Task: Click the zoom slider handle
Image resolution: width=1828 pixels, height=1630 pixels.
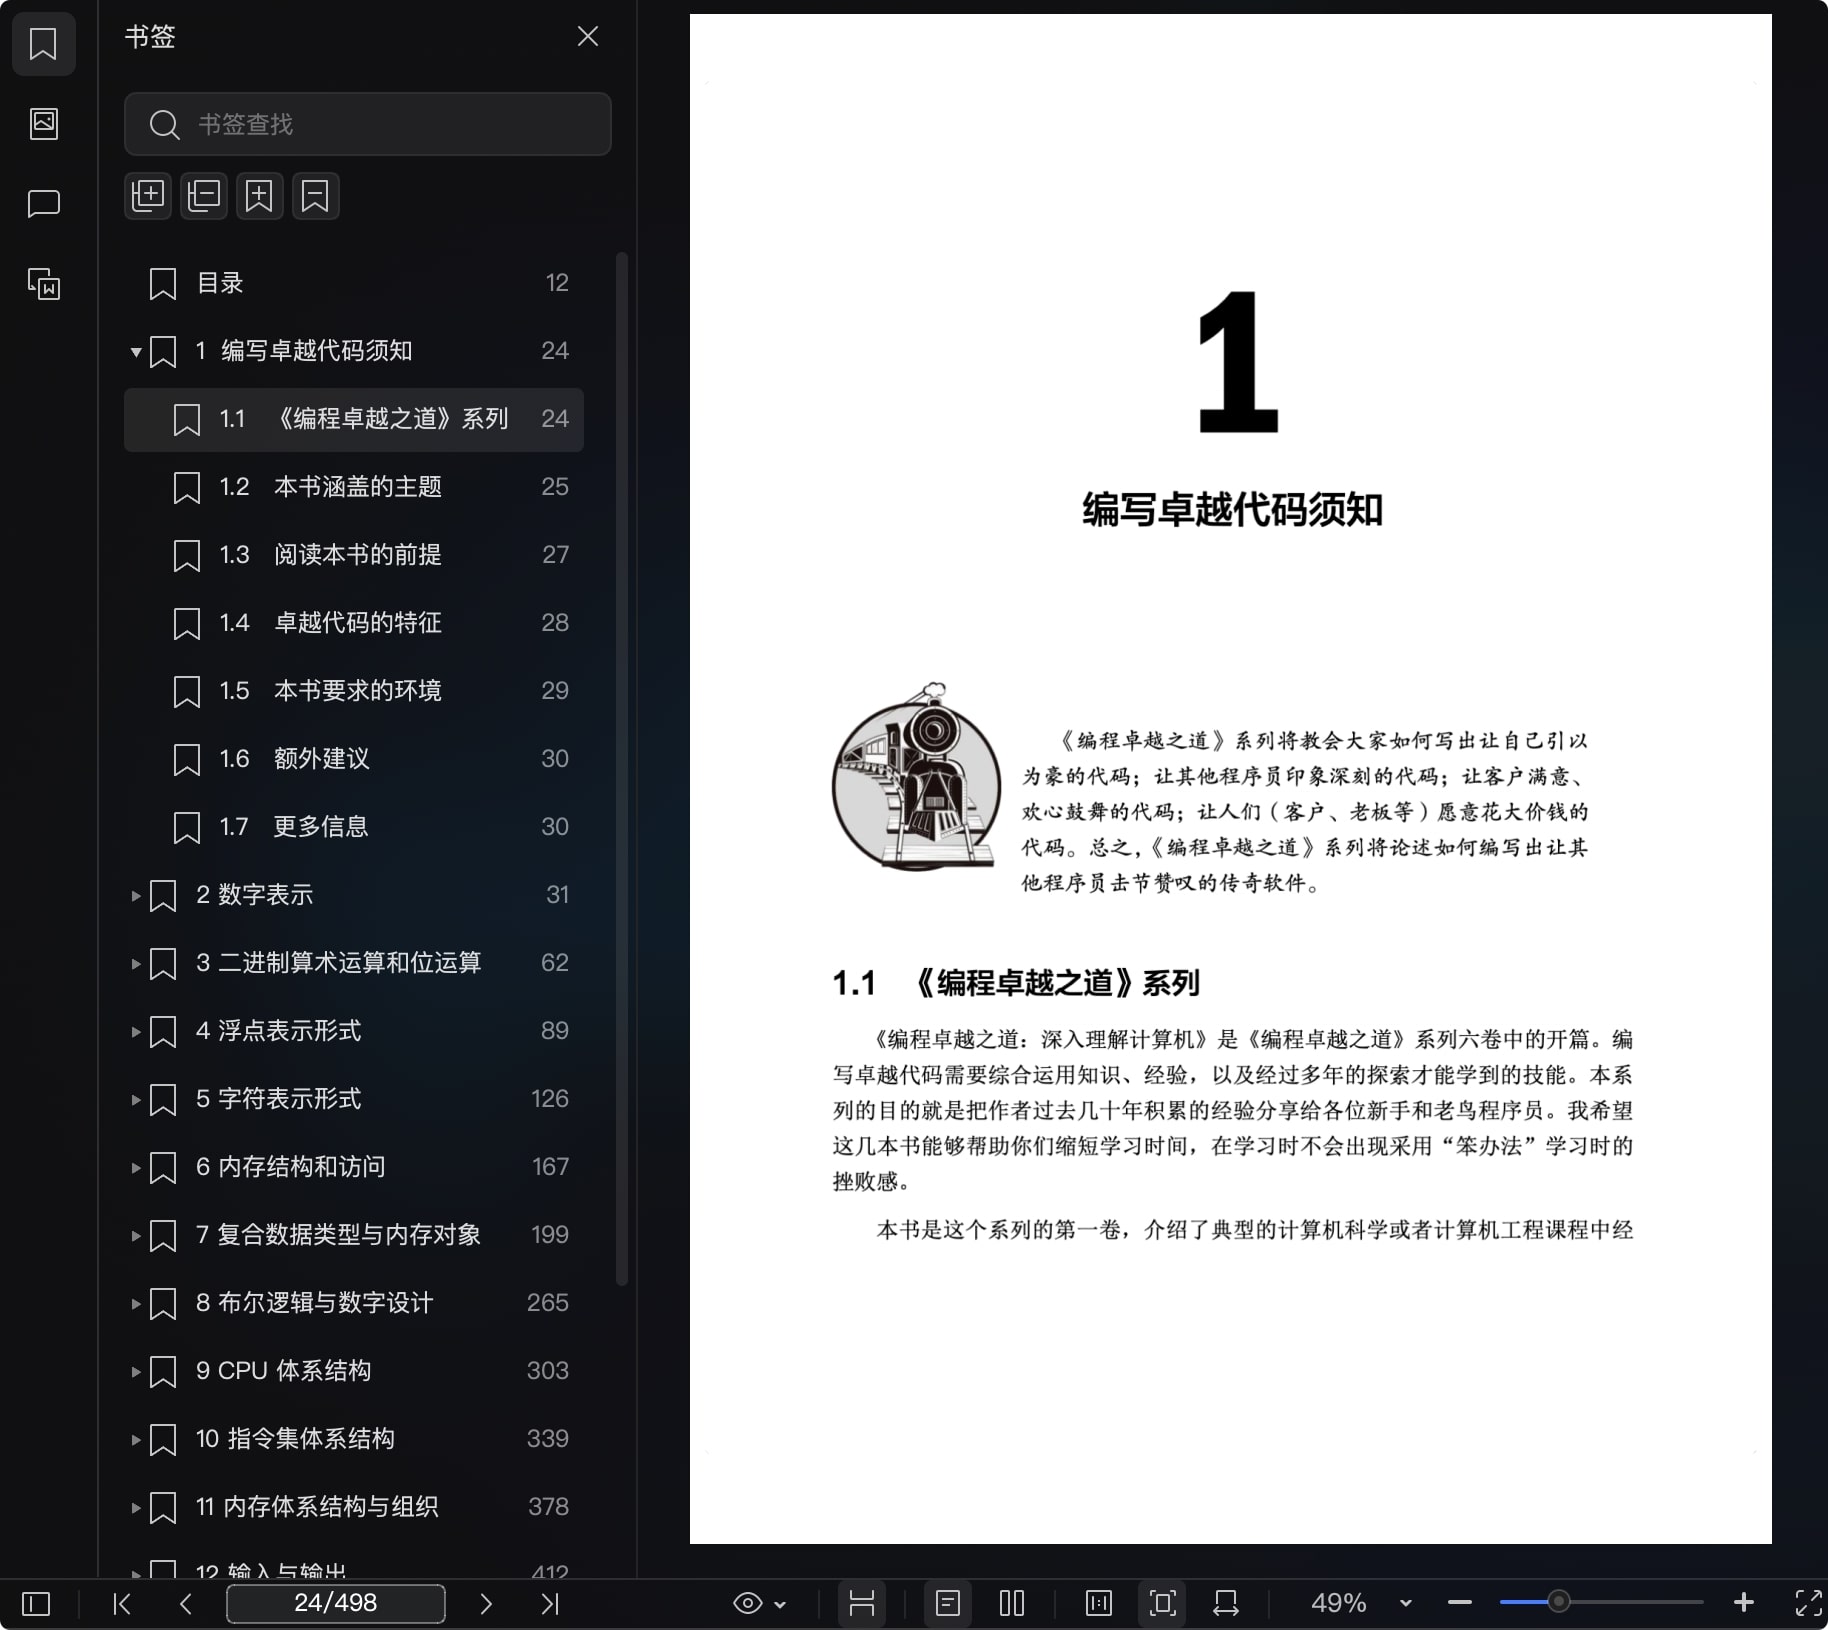Action: [x=1558, y=1602]
